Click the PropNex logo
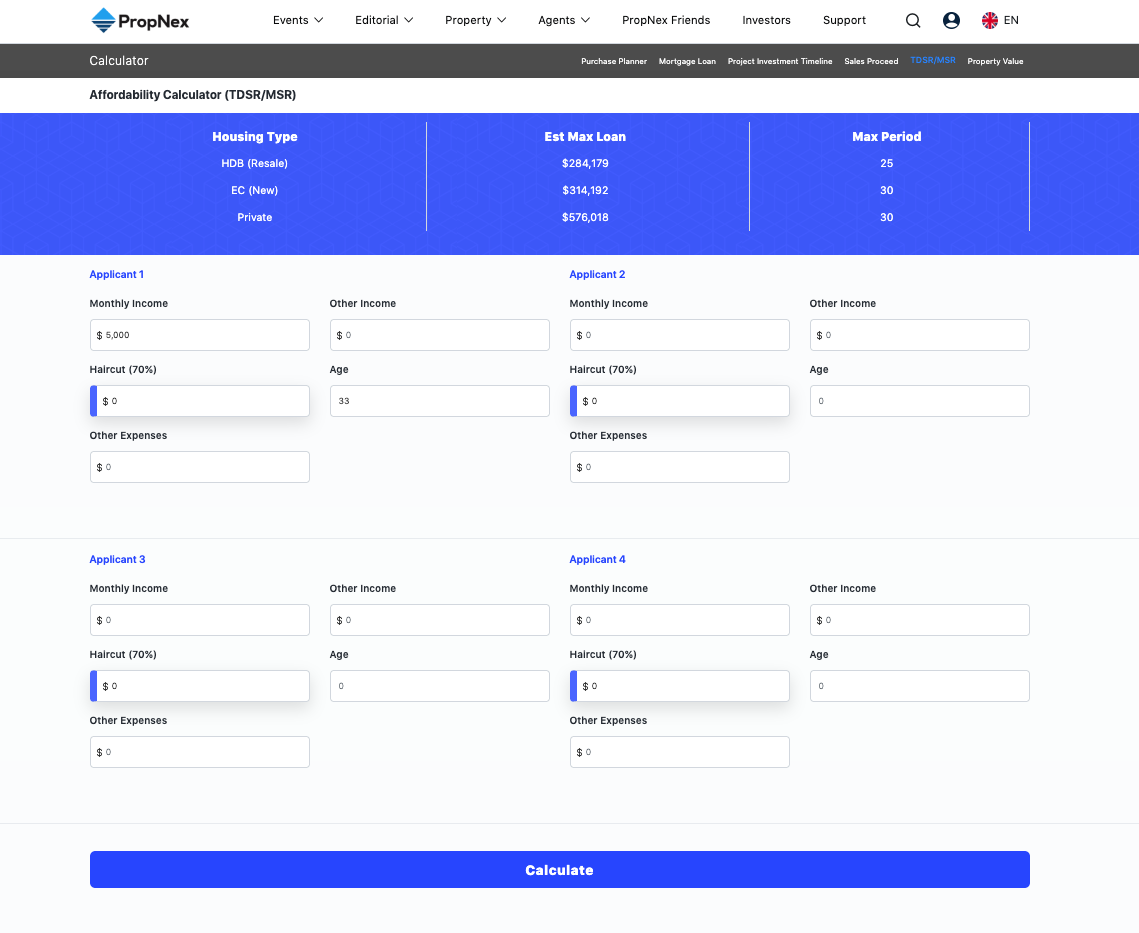The width and height of the screenshot is (1139, 933). [x=140, y=20]
